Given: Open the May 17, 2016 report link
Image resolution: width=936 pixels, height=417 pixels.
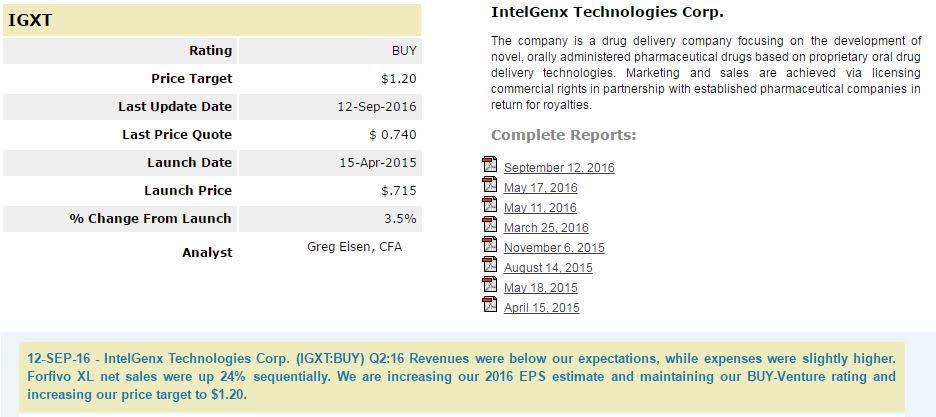Looking at the screenshot, I should click(540, 188).
